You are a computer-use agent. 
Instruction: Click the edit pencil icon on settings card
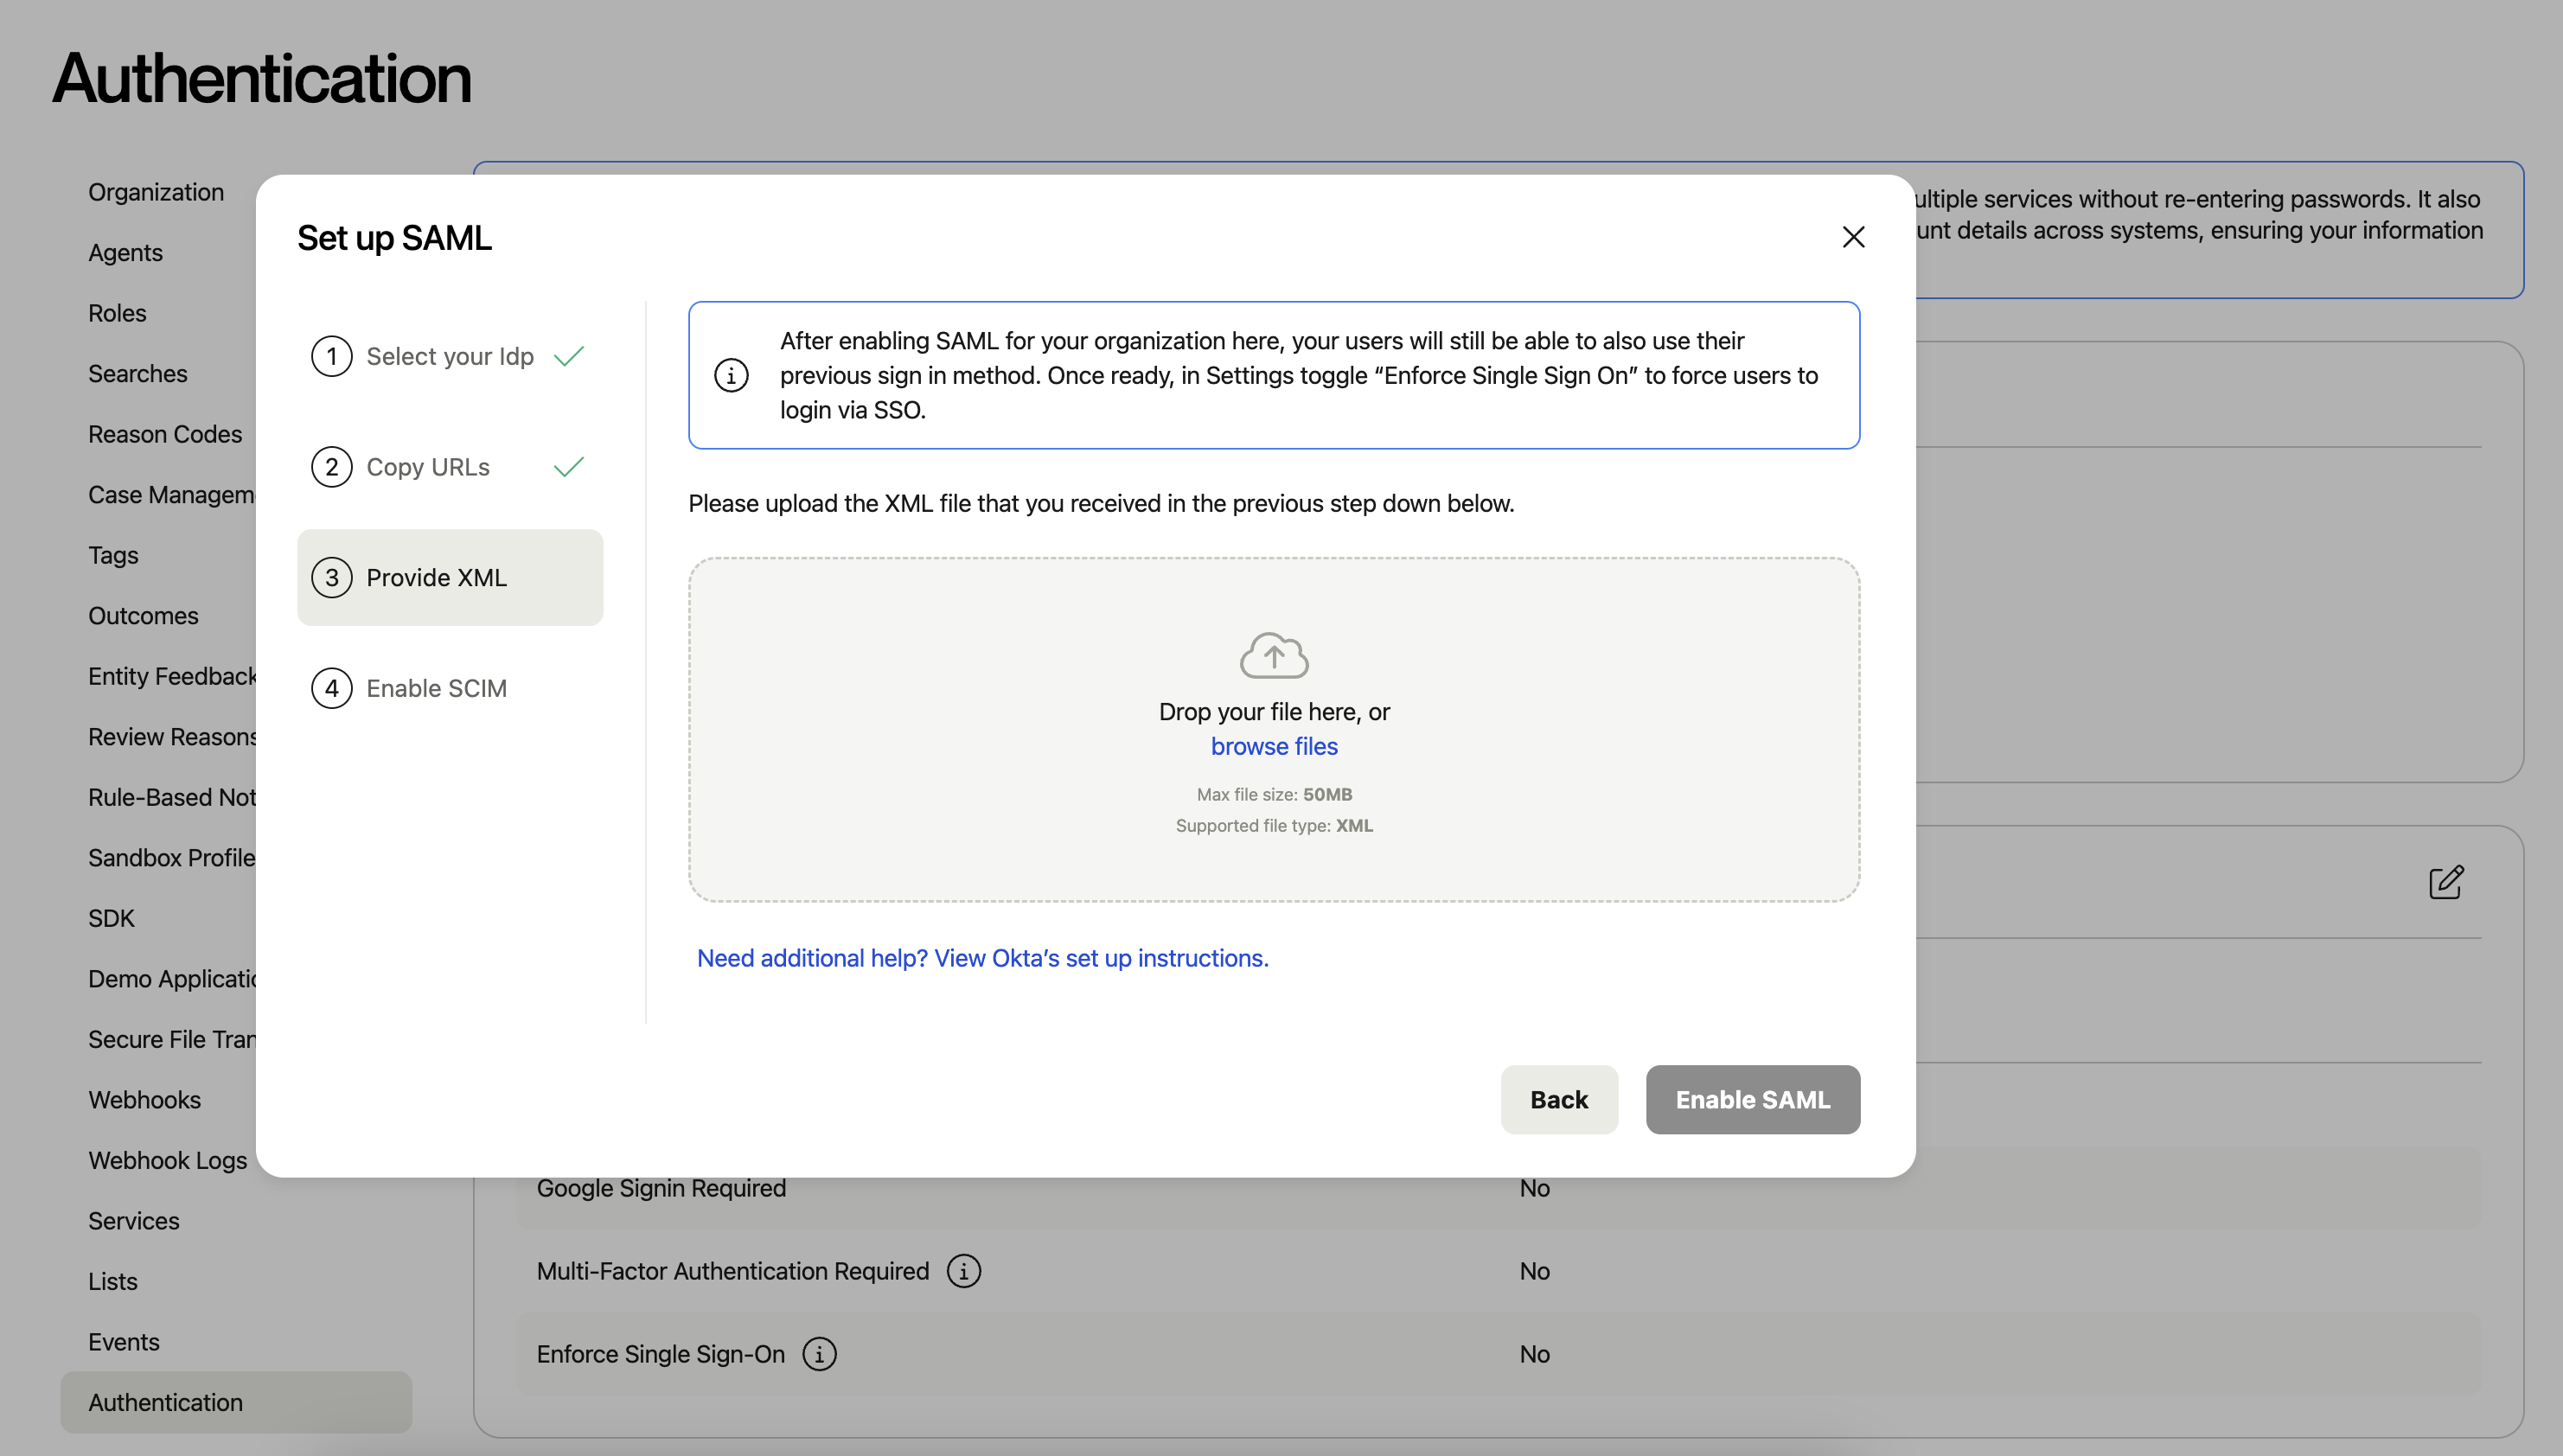click(2446, 882)
